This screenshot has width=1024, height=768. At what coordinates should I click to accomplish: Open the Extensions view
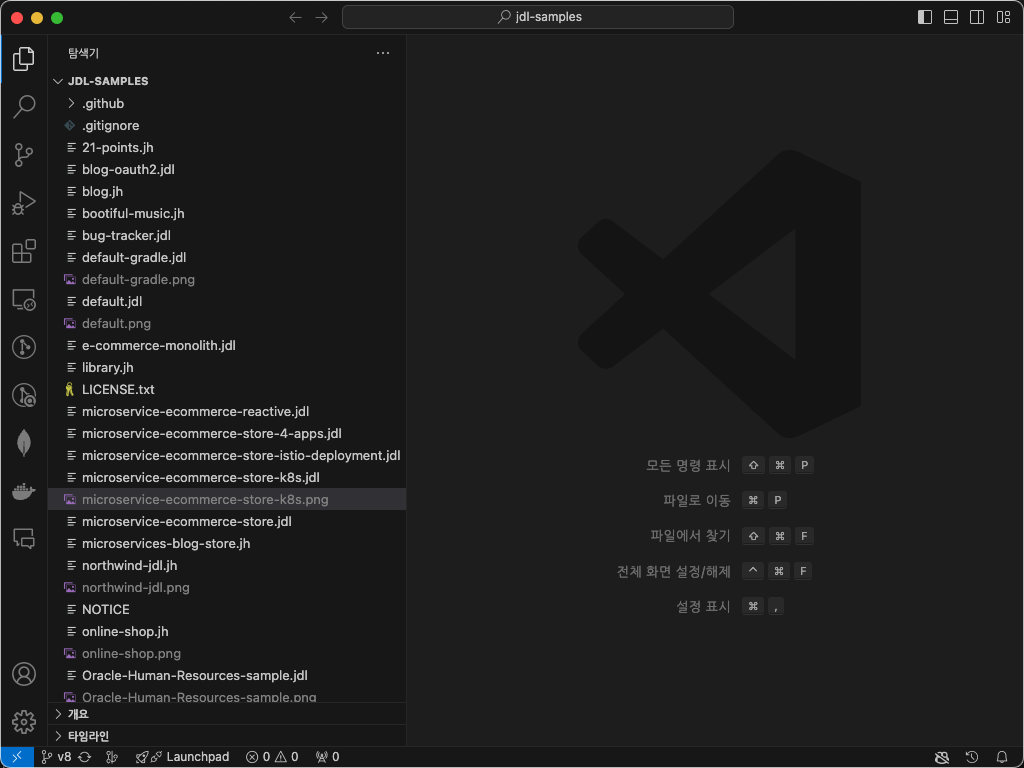[x=24, y=251]
